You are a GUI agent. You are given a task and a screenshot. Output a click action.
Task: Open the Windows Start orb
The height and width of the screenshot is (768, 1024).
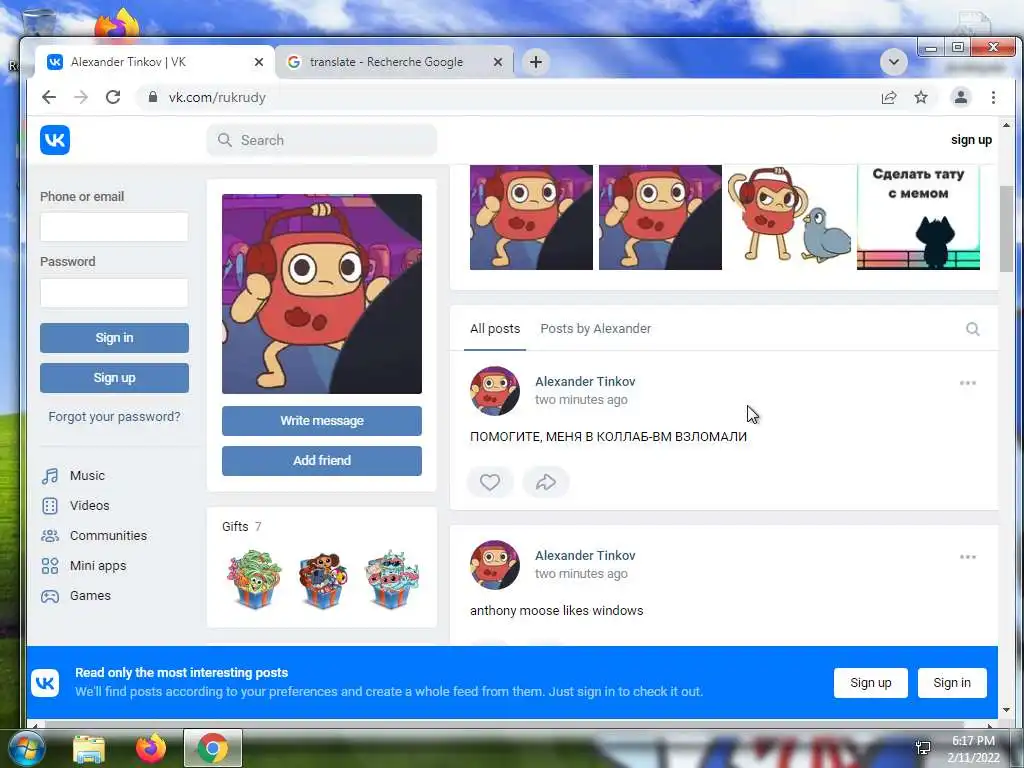(26, 748)
